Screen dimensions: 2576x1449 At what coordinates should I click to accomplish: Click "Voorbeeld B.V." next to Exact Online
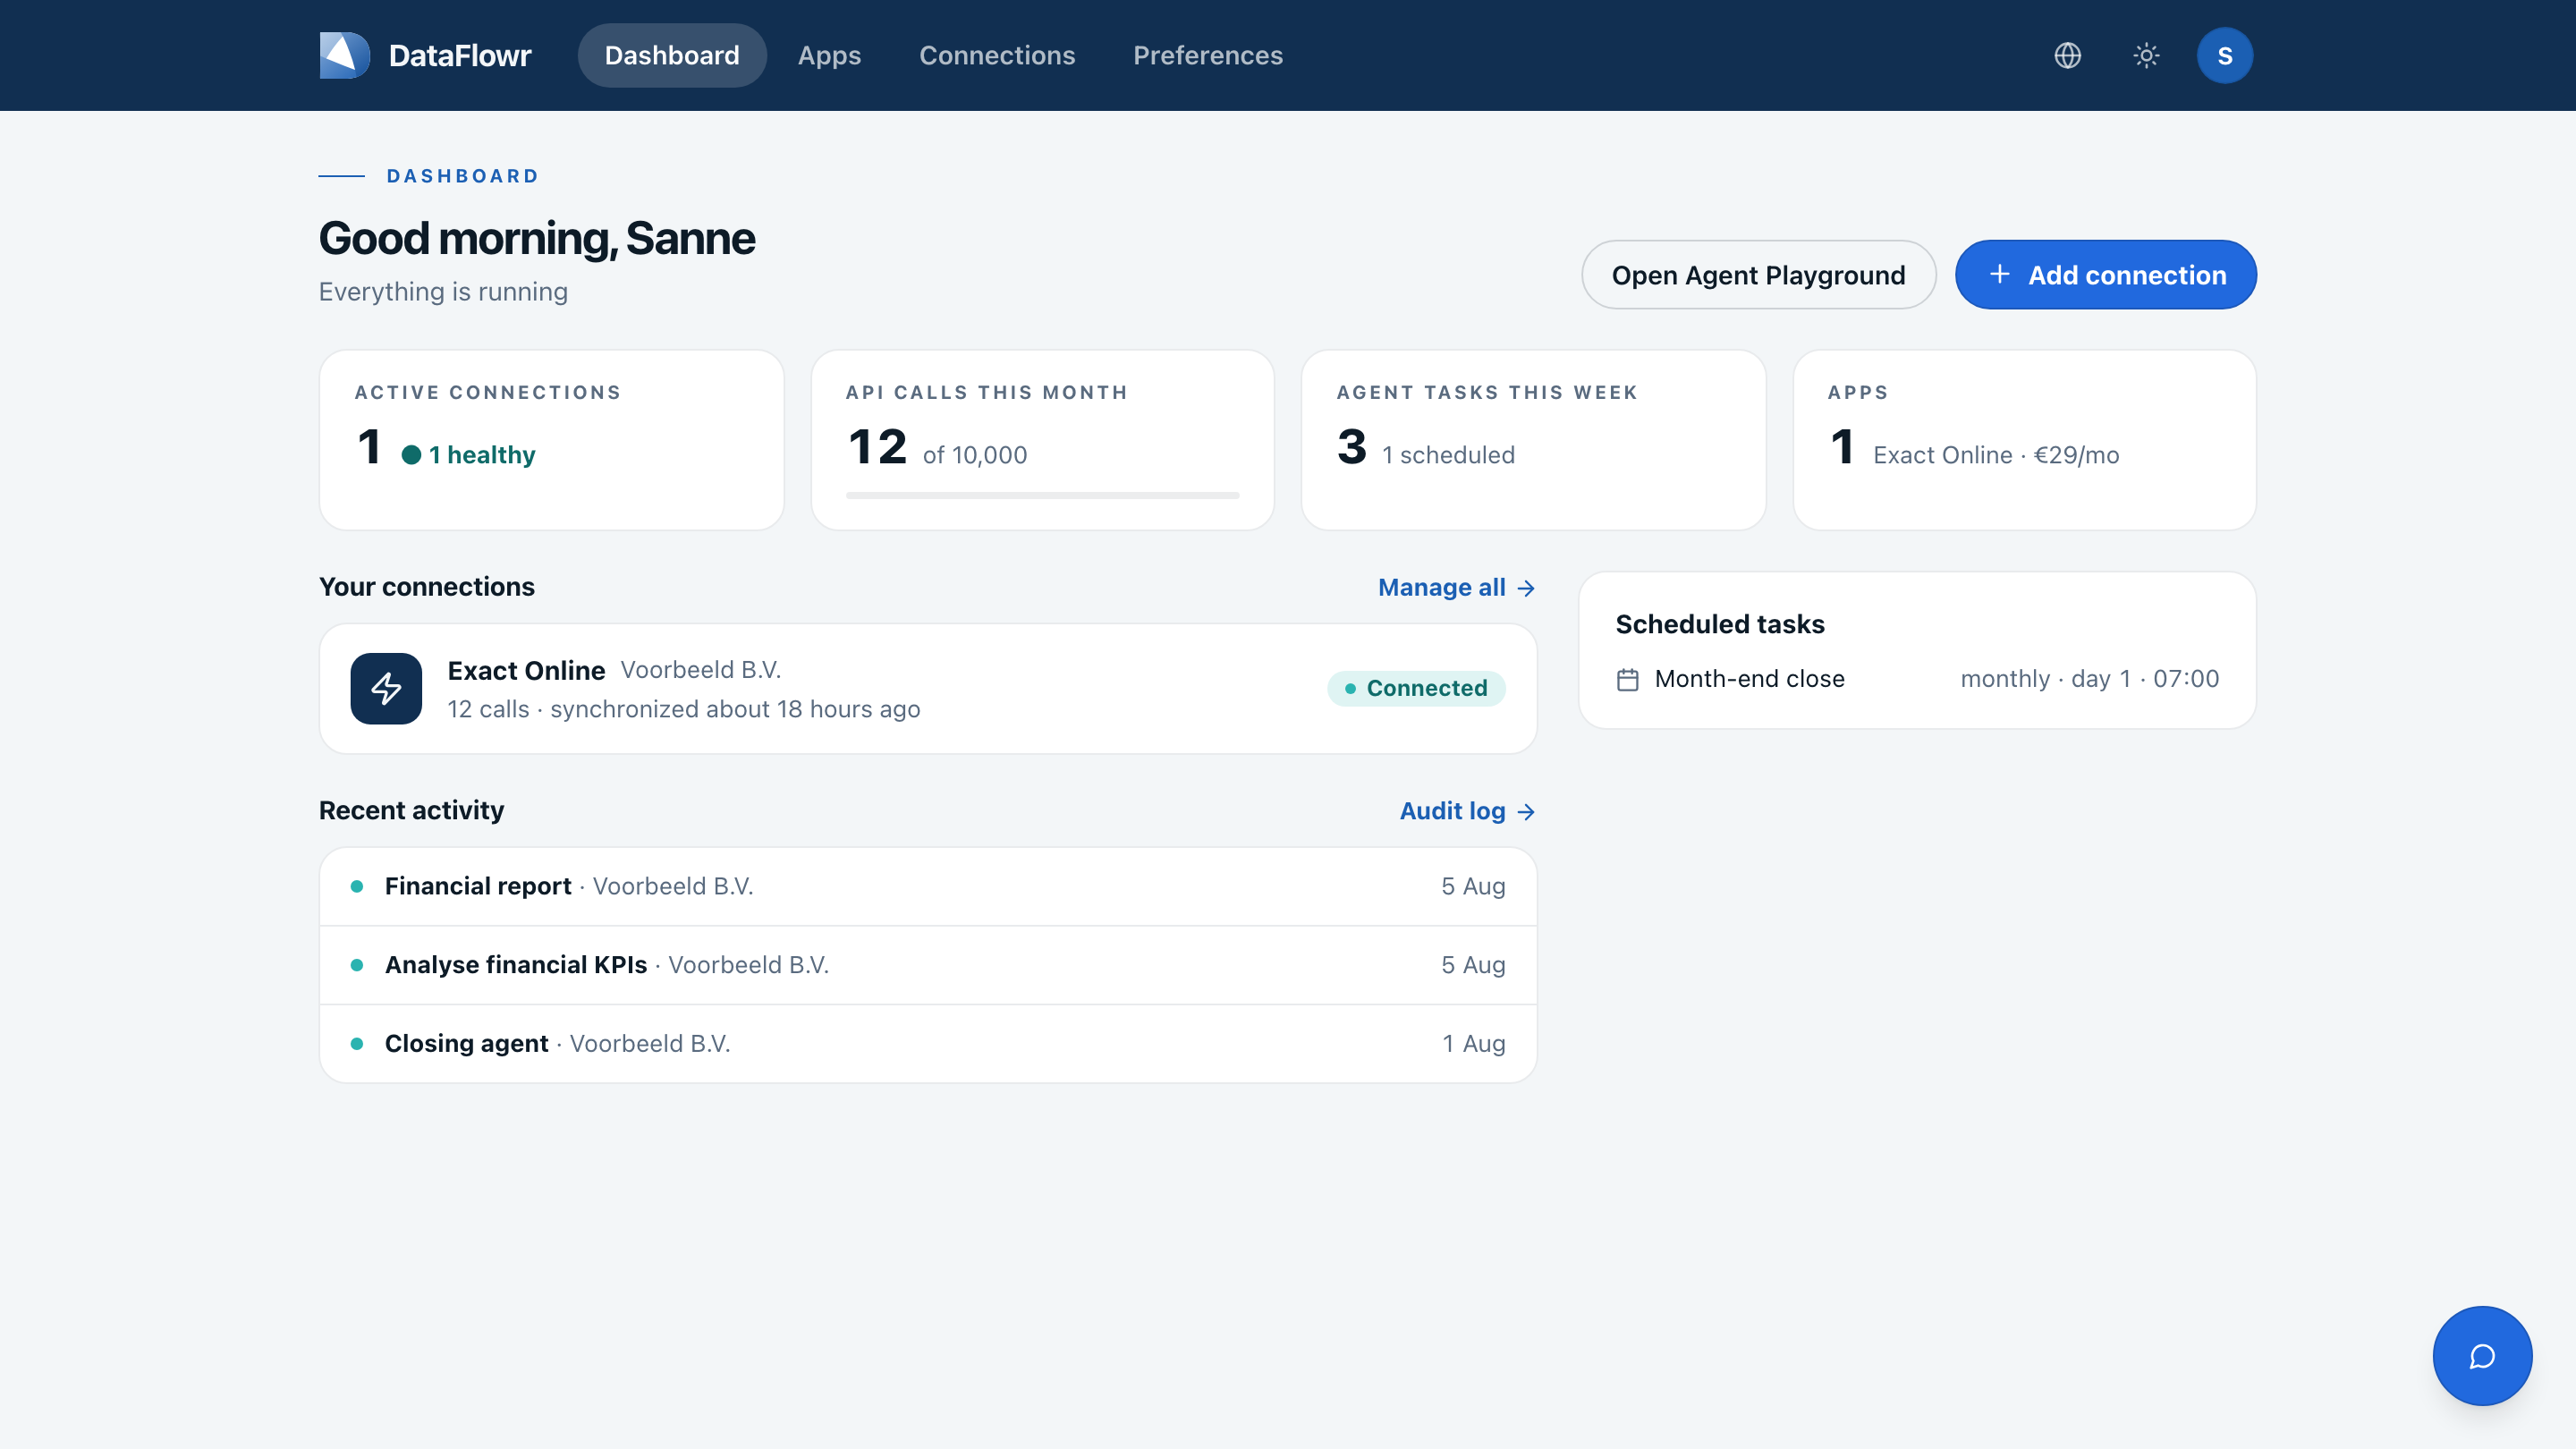[700, 670]
